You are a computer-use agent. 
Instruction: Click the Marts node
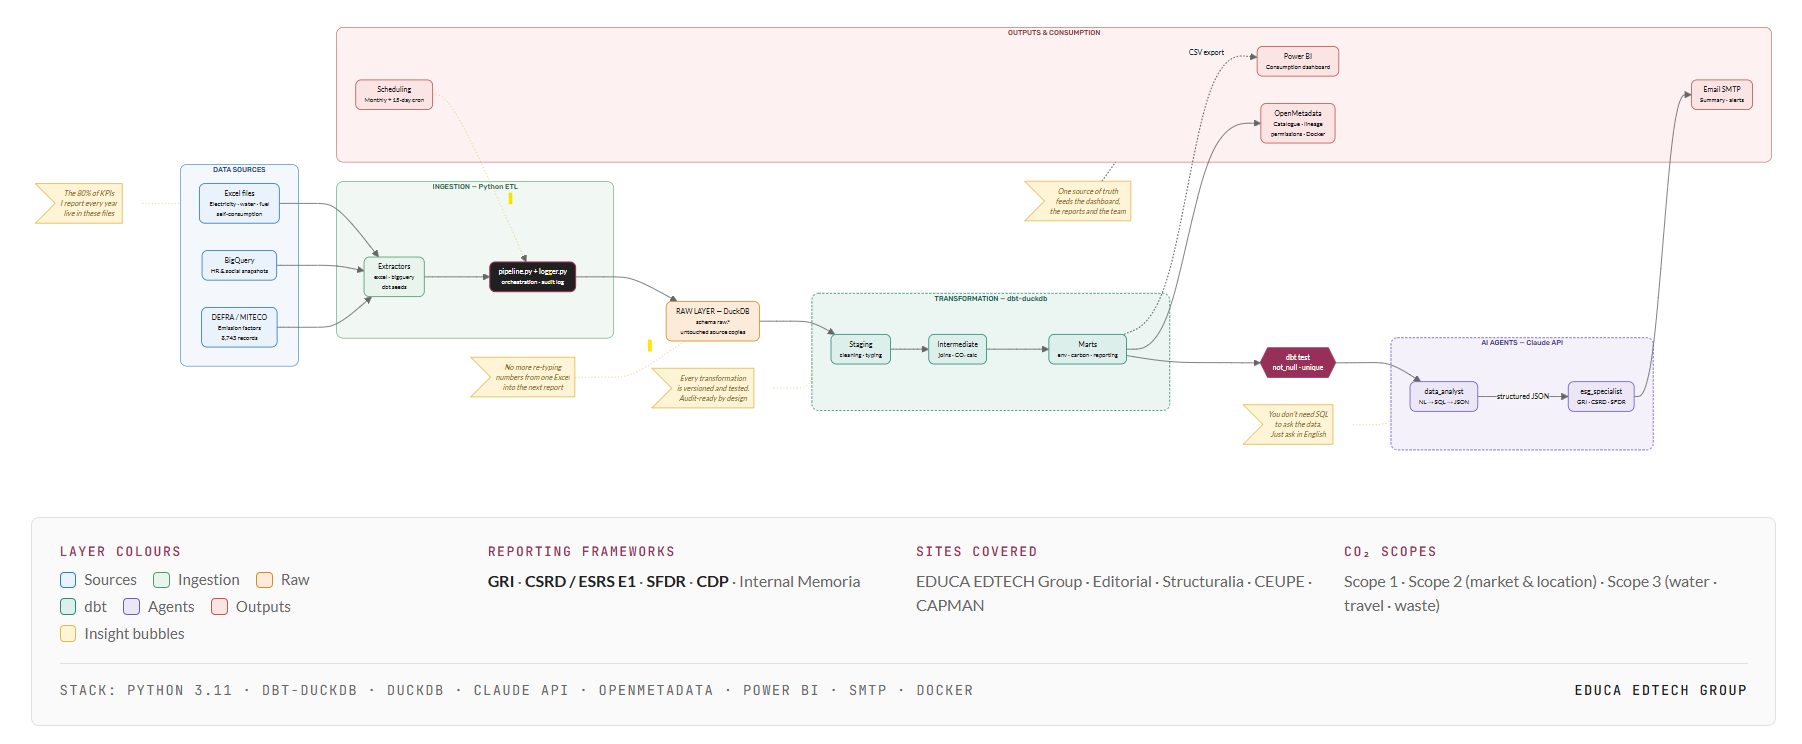(1087, 349)
